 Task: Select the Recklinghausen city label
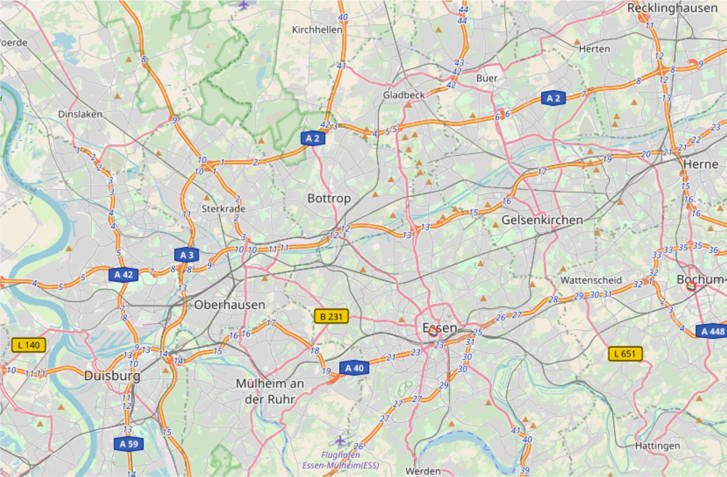(x=672, y=8)
